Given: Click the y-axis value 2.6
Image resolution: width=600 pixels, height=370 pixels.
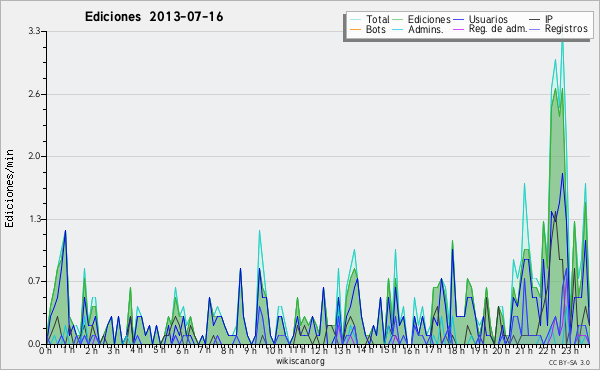Looking at the screenshot, I should (34, 94).
